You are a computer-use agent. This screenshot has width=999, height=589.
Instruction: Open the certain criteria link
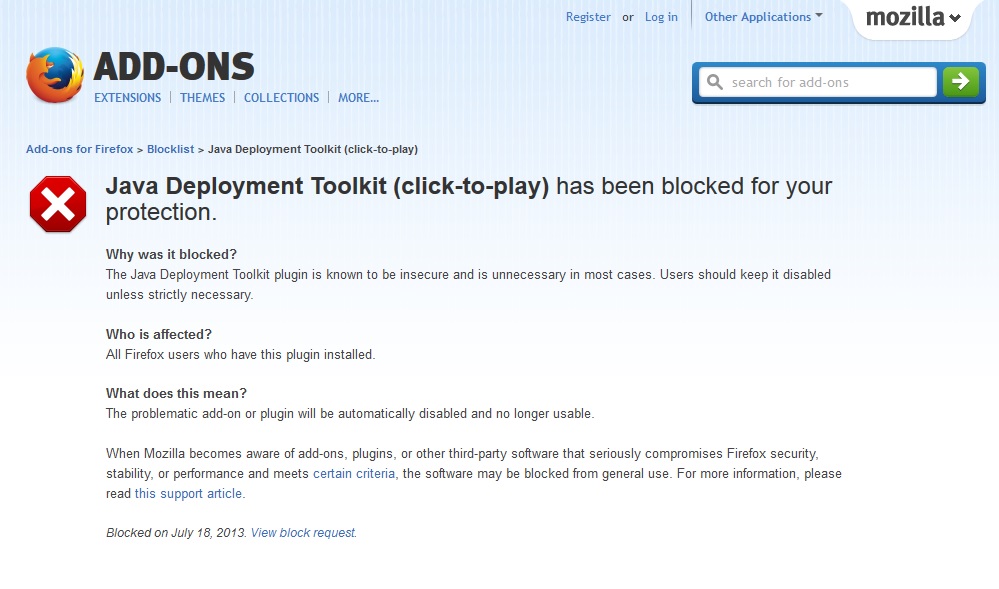click(354, 474)
